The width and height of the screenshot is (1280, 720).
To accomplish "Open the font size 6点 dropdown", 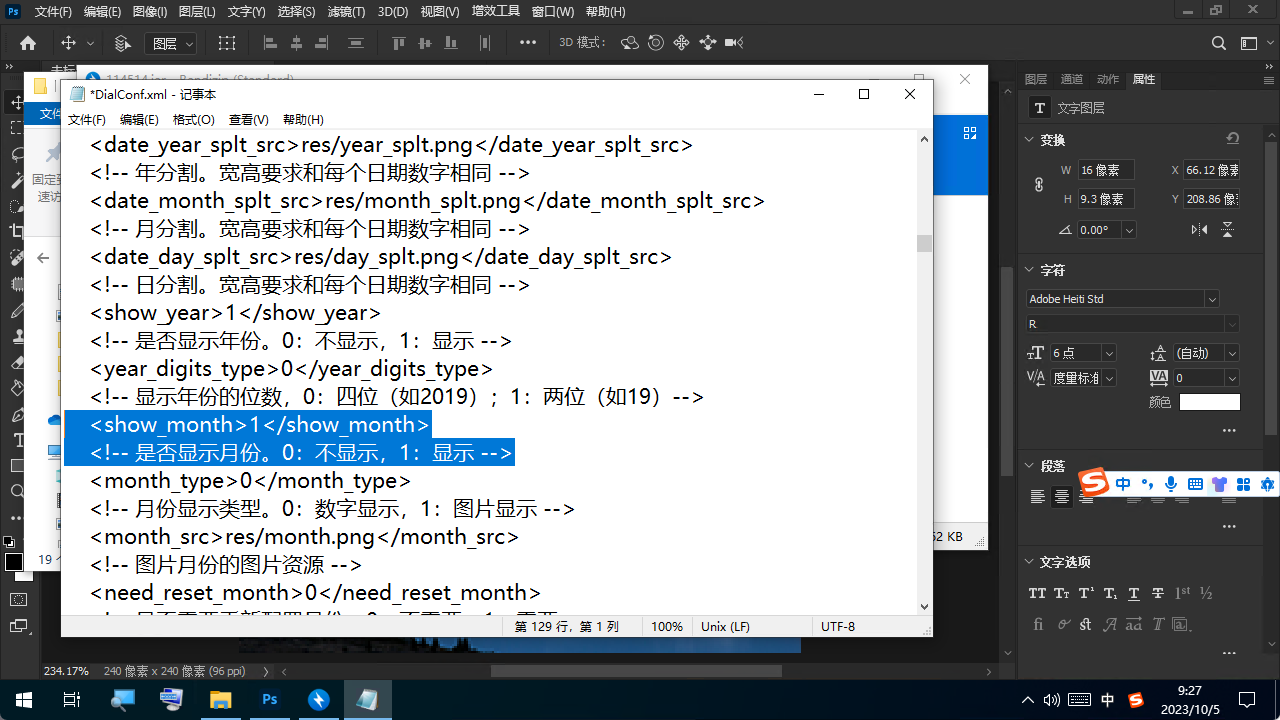I will (x=1108, y=353).
